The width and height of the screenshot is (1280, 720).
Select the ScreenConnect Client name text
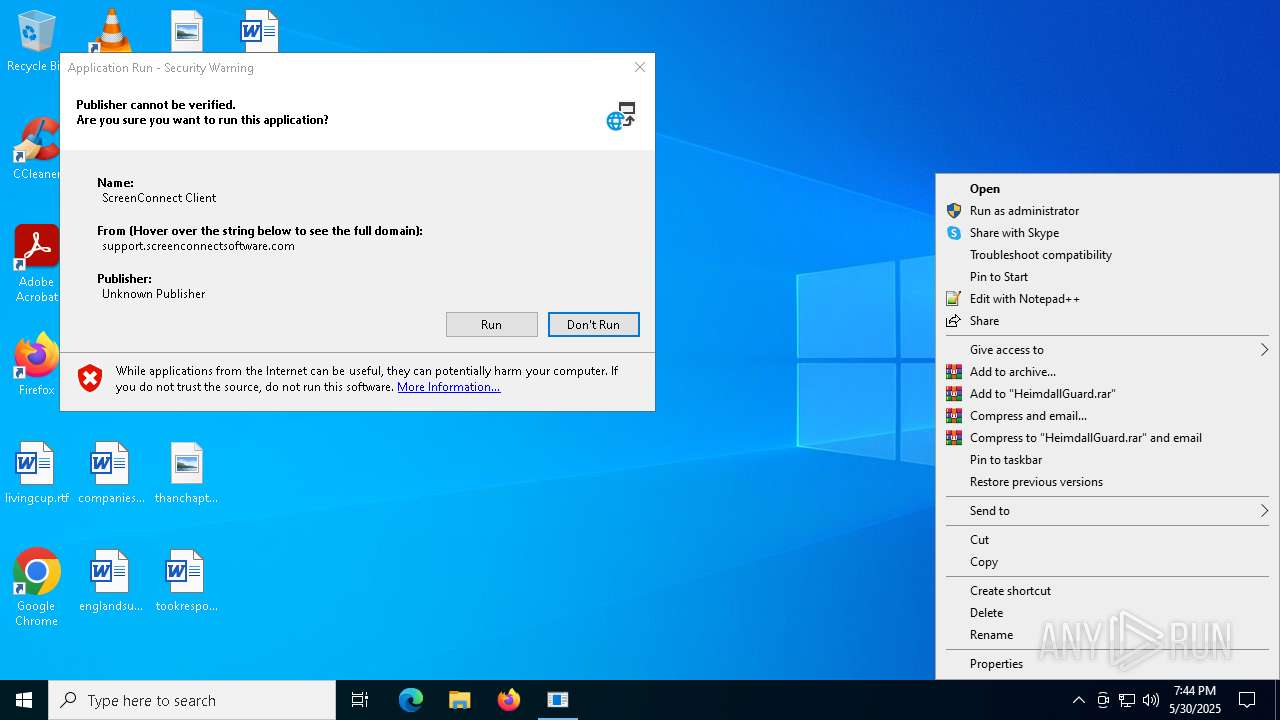coord(159,198)
